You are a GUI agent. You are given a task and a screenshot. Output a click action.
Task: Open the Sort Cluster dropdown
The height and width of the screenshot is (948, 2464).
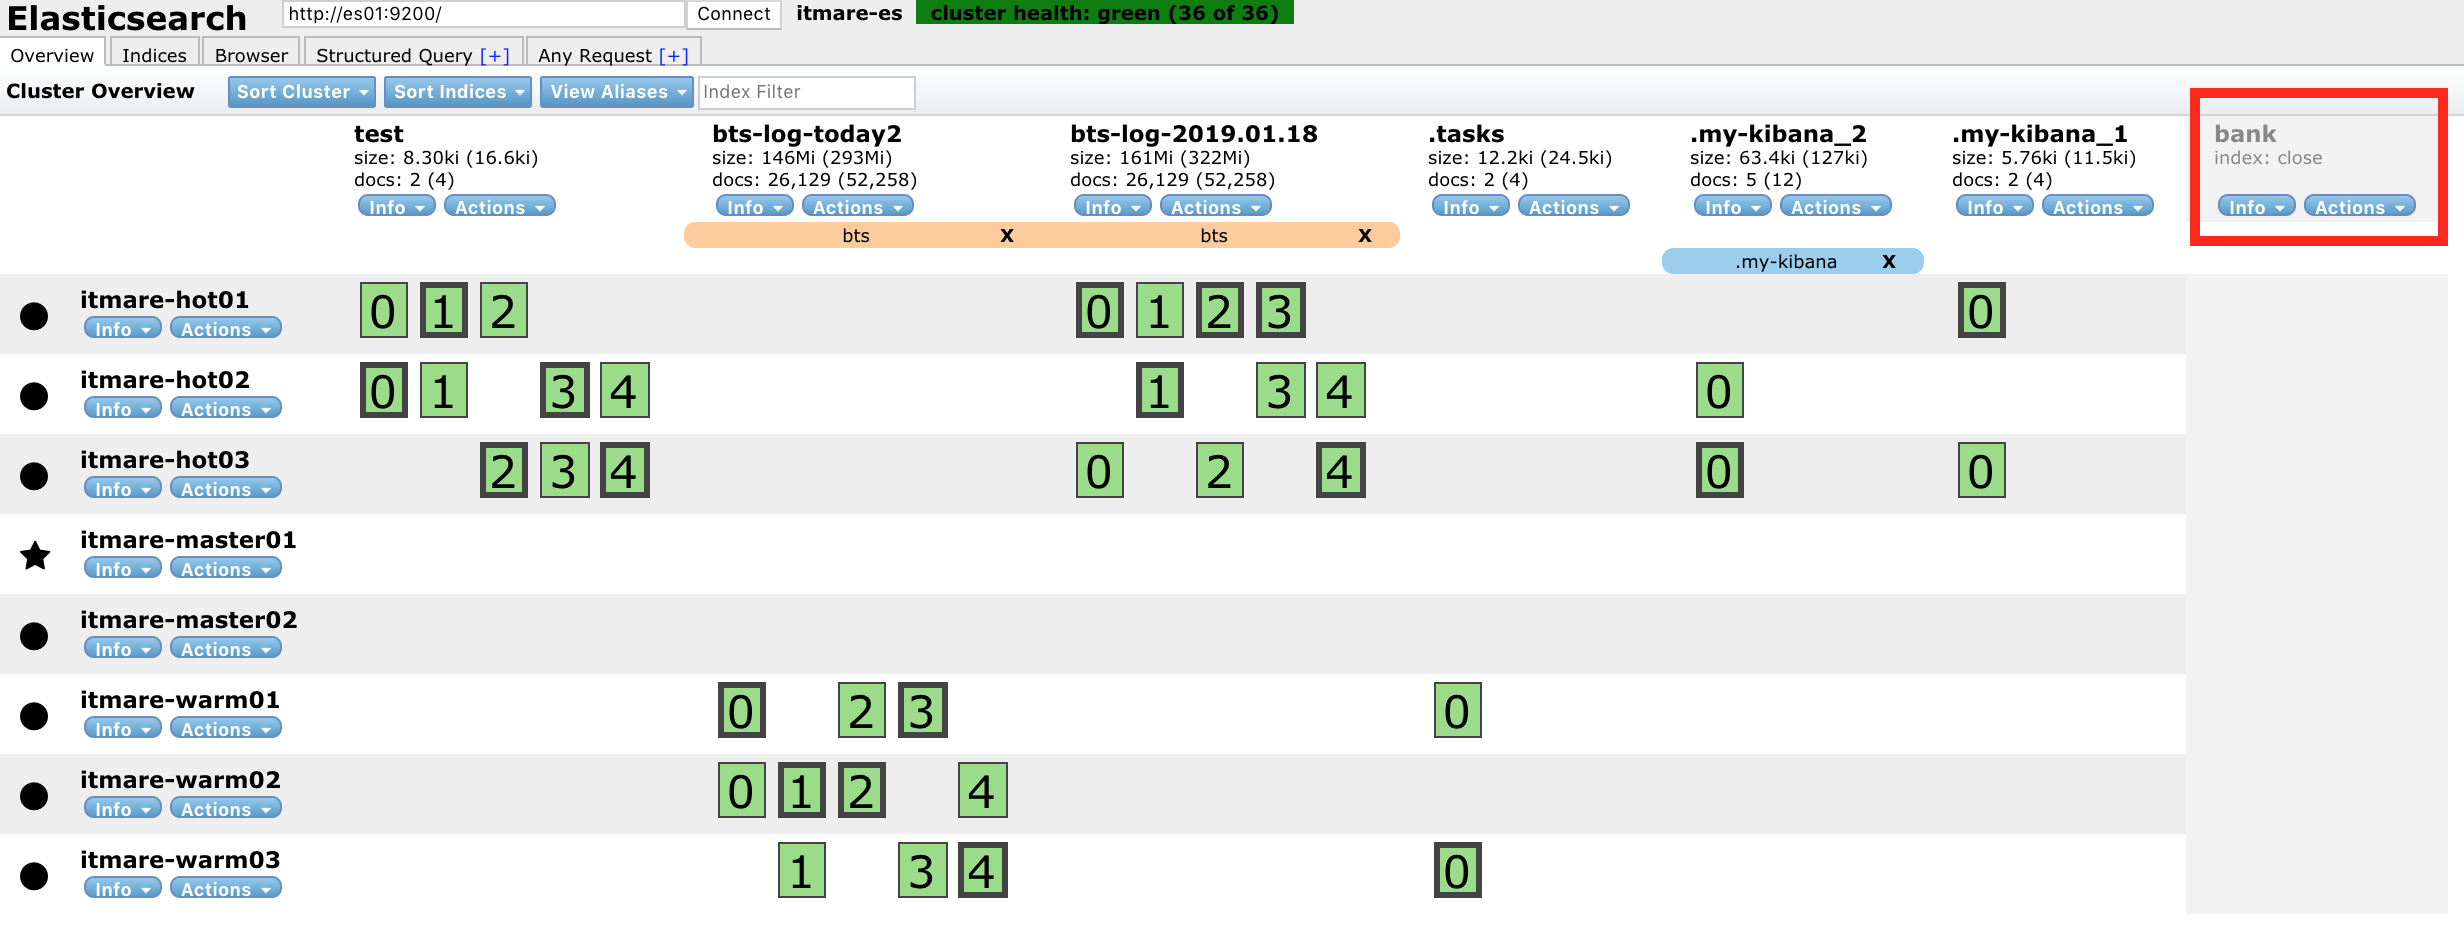[302, 92]
